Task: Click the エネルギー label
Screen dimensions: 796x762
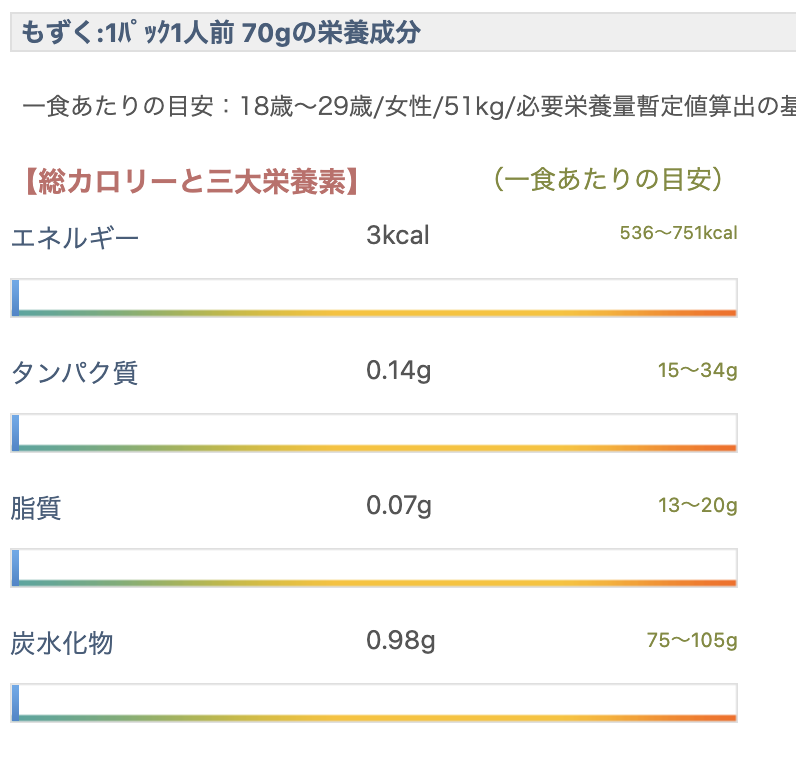Action: (x=75, y=238)
